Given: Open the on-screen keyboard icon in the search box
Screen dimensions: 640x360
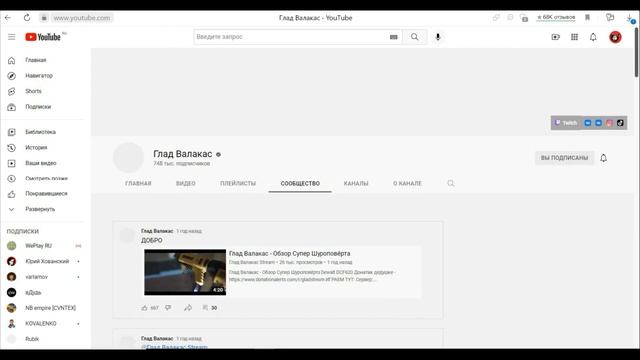Looking at the screenshot, I should pos(393,37).
